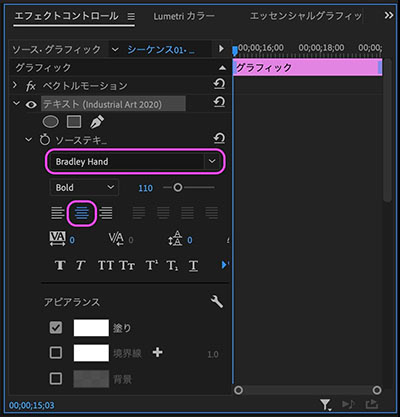Click the グラフィック clip in timeline
This screenshot has height=417, width=400.
307,68
